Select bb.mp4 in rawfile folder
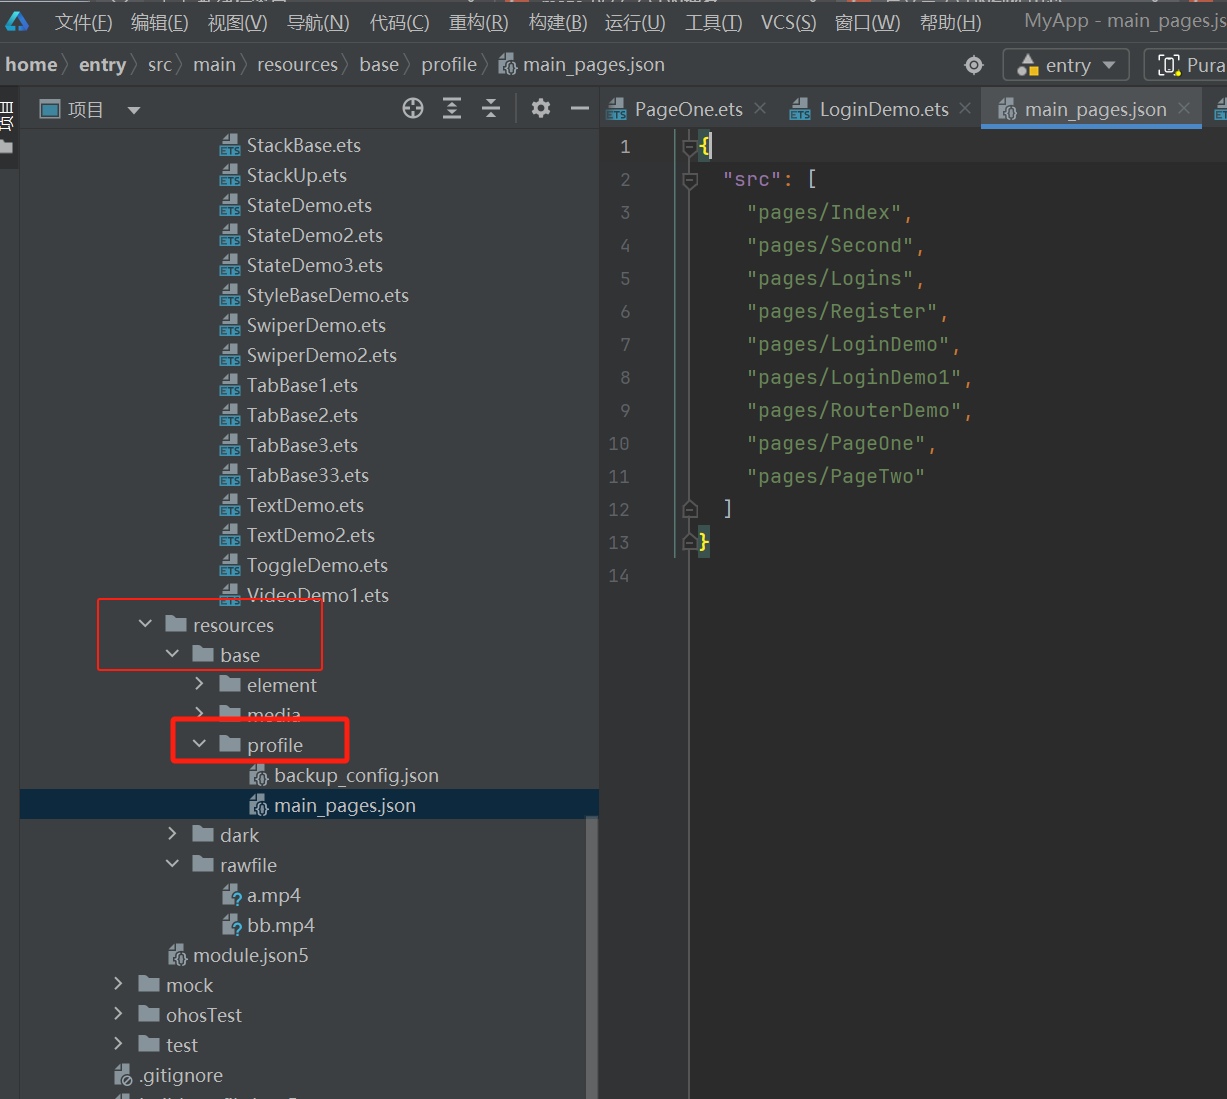Viewport: 1227px width, 1099px height. point(281,925)
